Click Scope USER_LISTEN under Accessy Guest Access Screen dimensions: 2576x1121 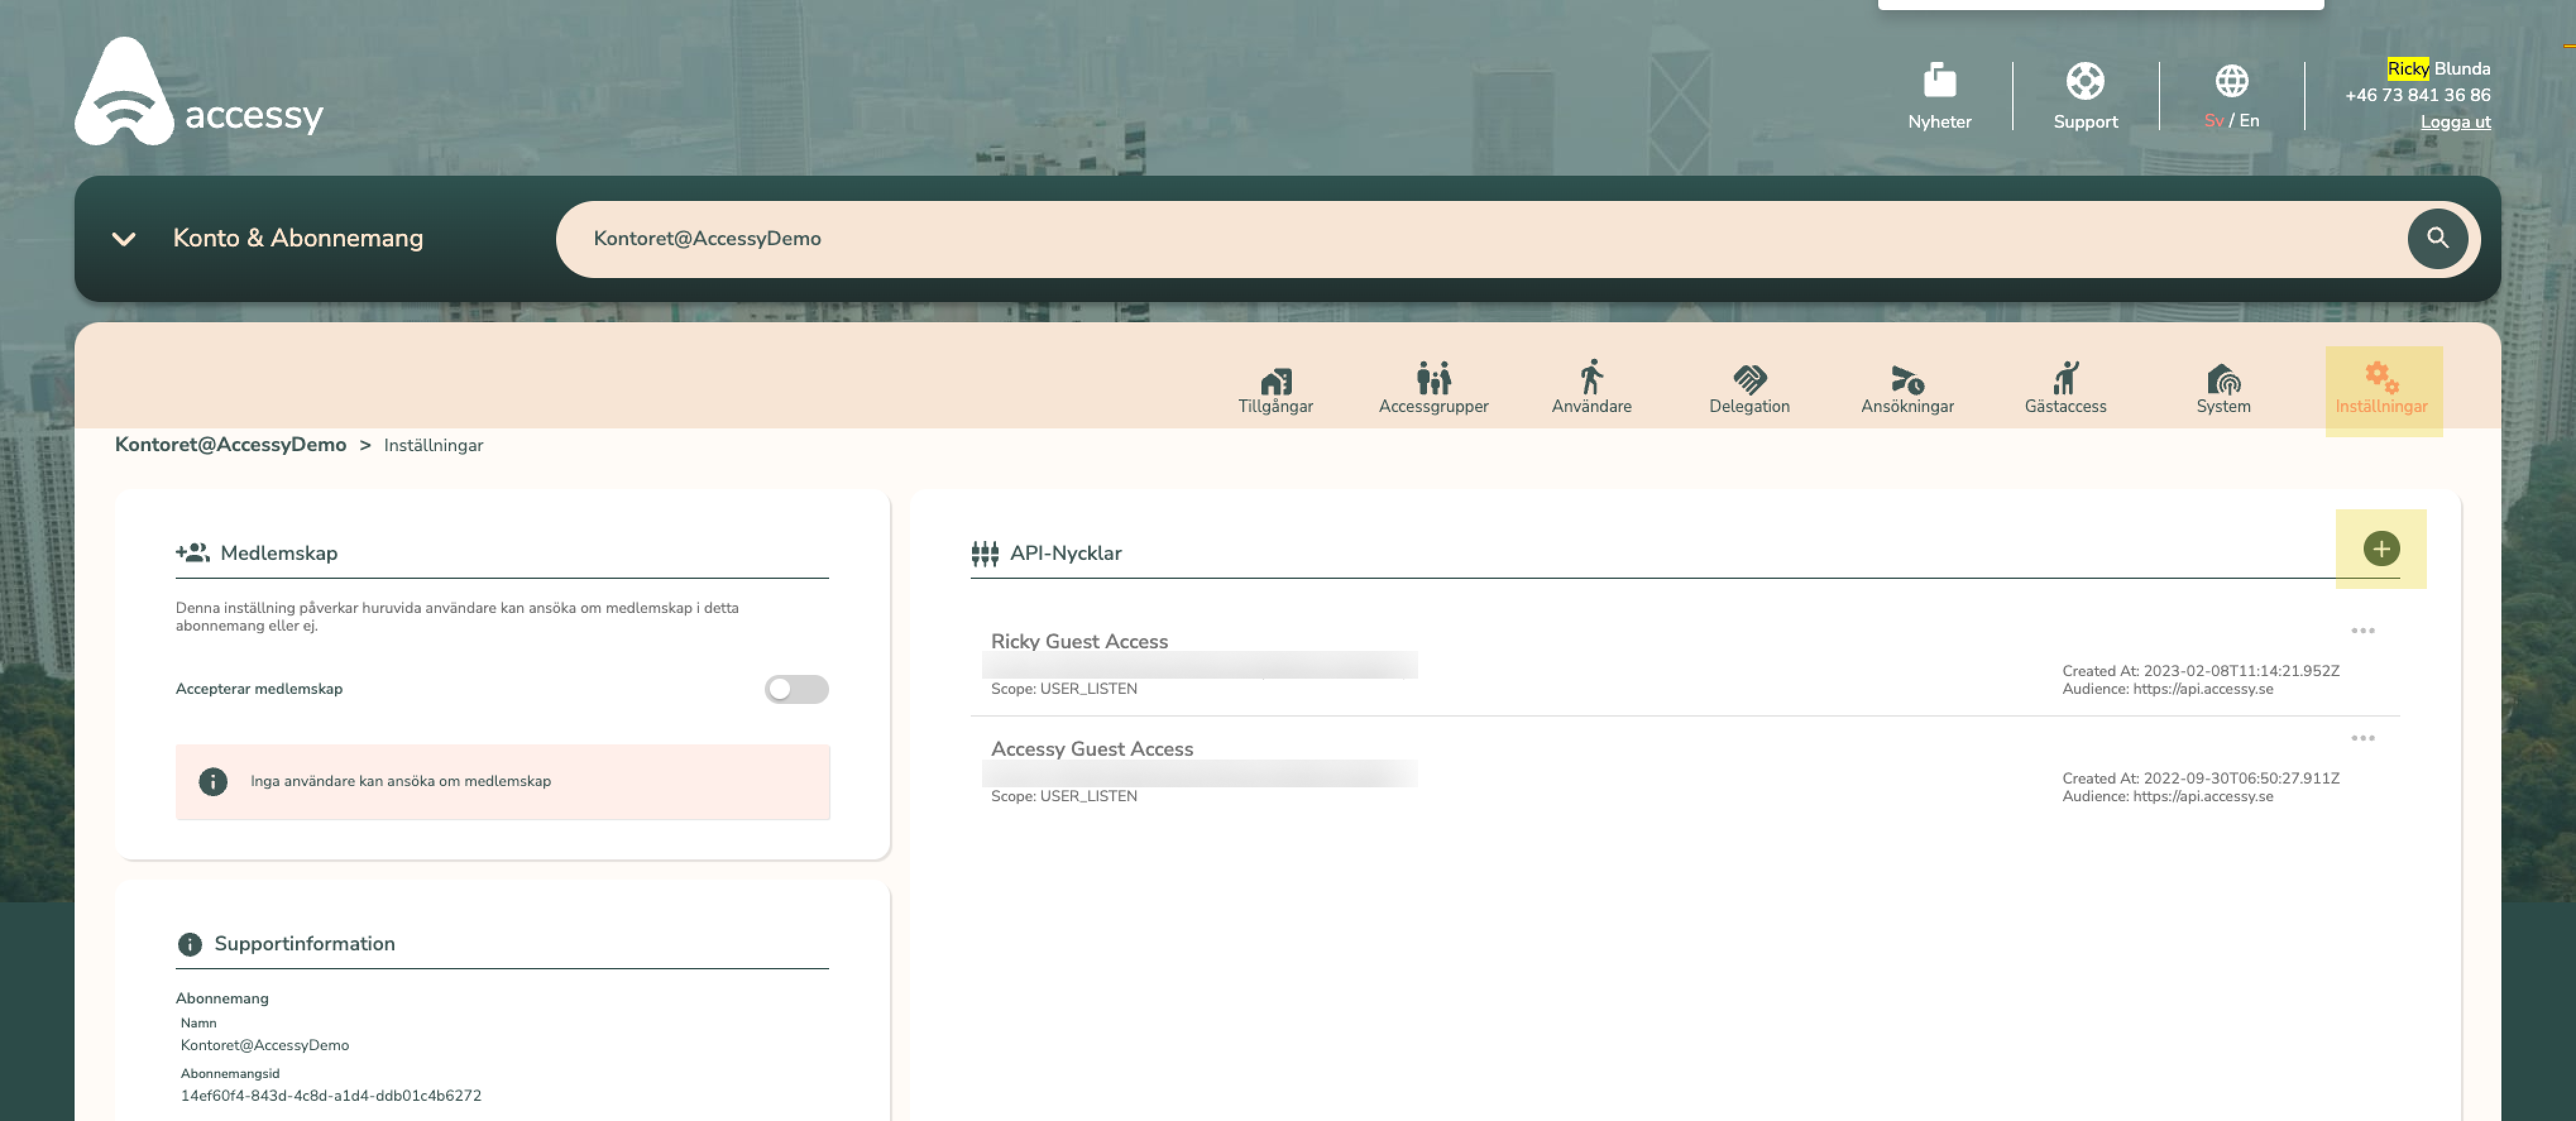pos(1063,796)
